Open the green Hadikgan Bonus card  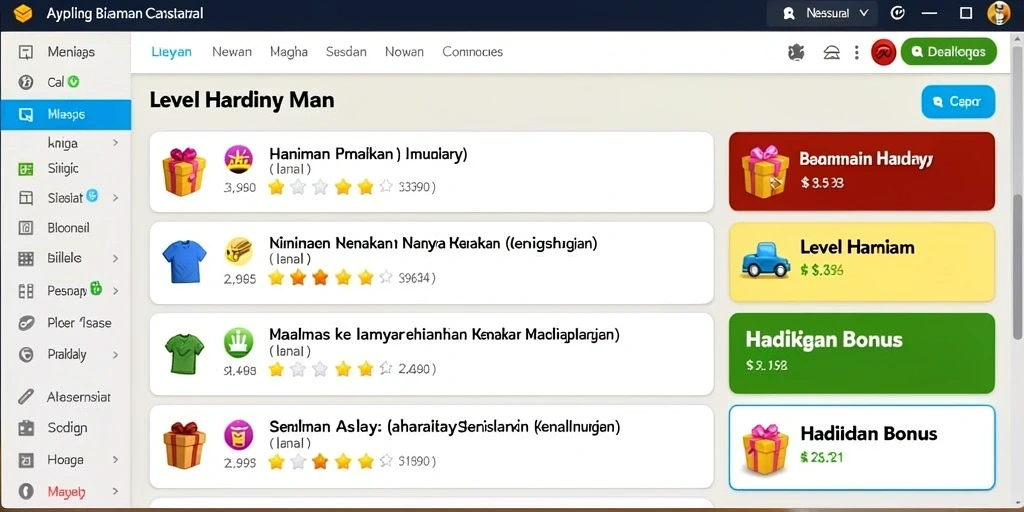pos(861,353)
